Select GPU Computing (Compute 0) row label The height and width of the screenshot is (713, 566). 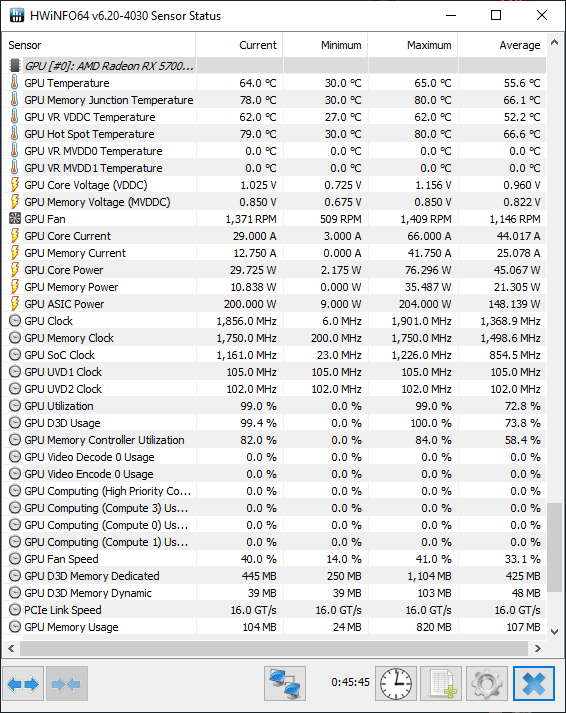[x=106, y=525]
